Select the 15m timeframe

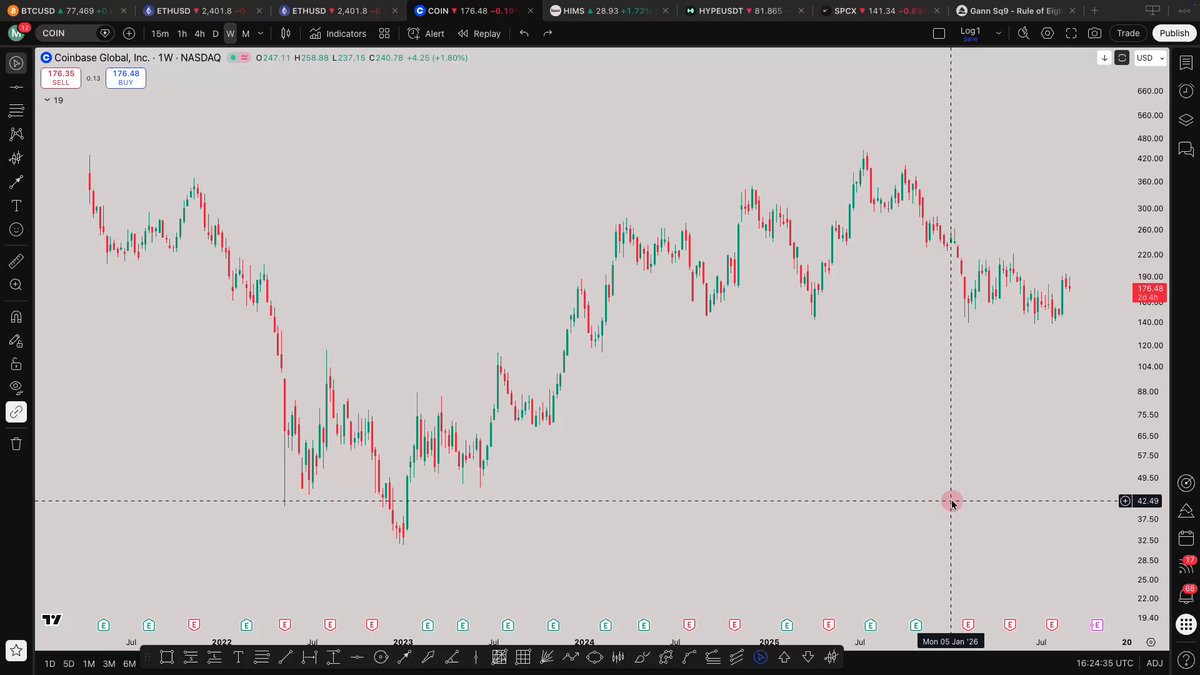[x=160, y=33]
